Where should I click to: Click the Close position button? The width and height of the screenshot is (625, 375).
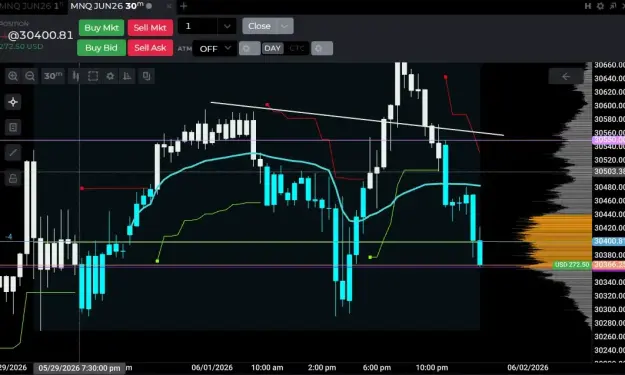point(259,26)
